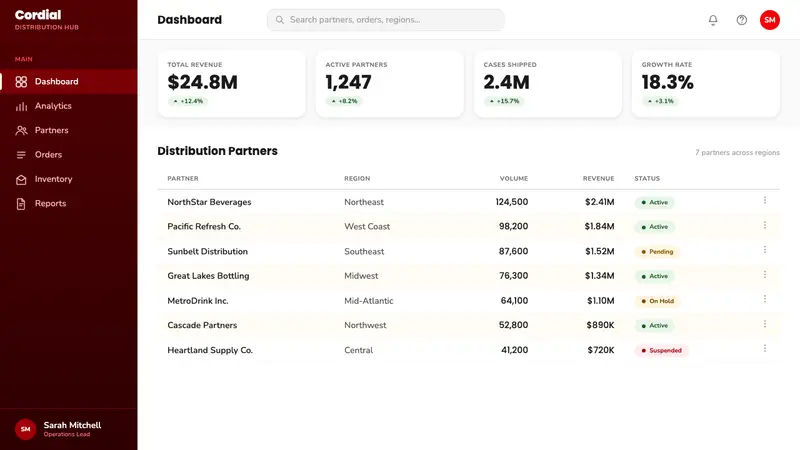
Task: Focus the search partners, orders, regions field
Action: (386, 20)
